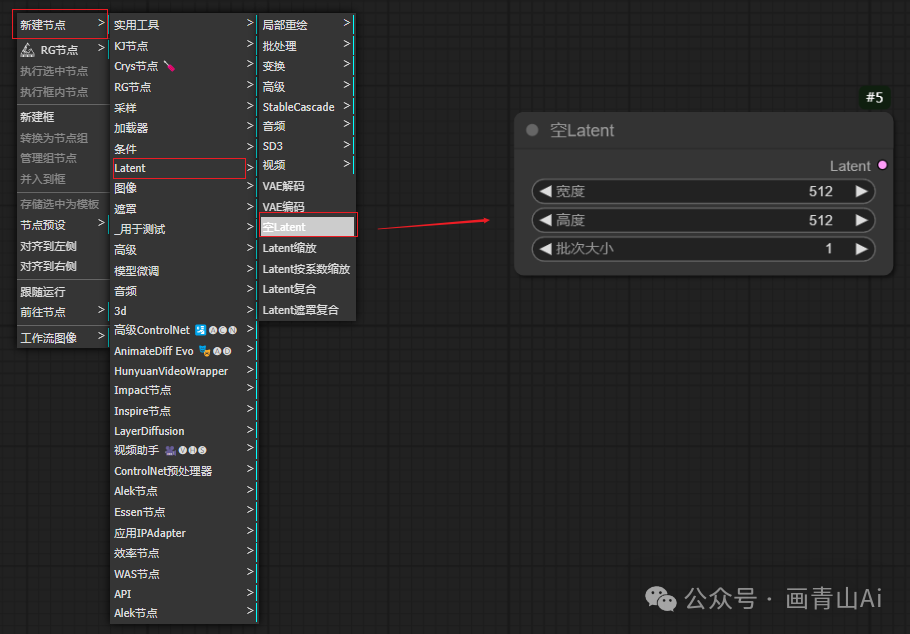Choose 对齐到左侧 option
The width and height of the screenshot is (910, 634).
pos(63,246)
